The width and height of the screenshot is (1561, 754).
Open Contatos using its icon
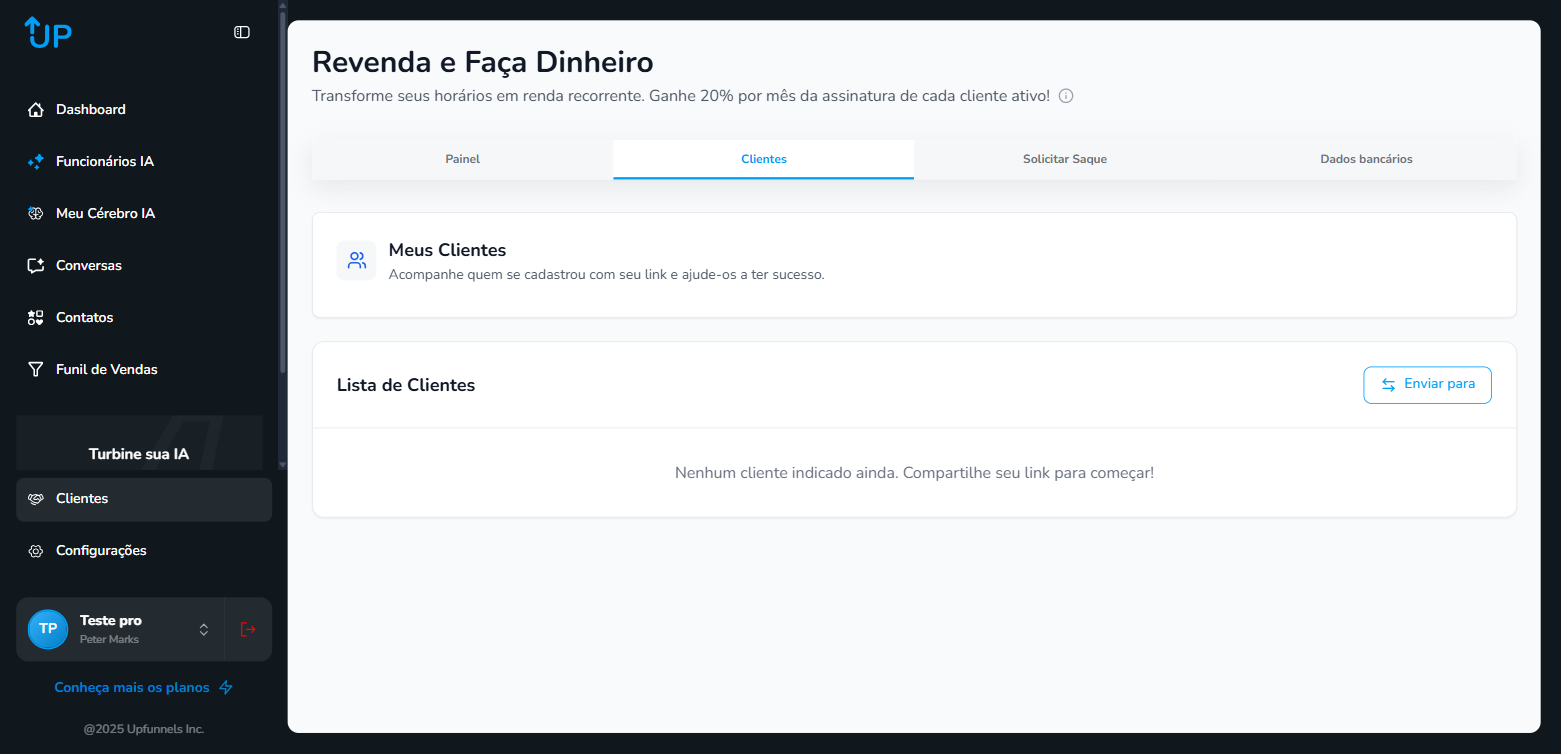36,318
